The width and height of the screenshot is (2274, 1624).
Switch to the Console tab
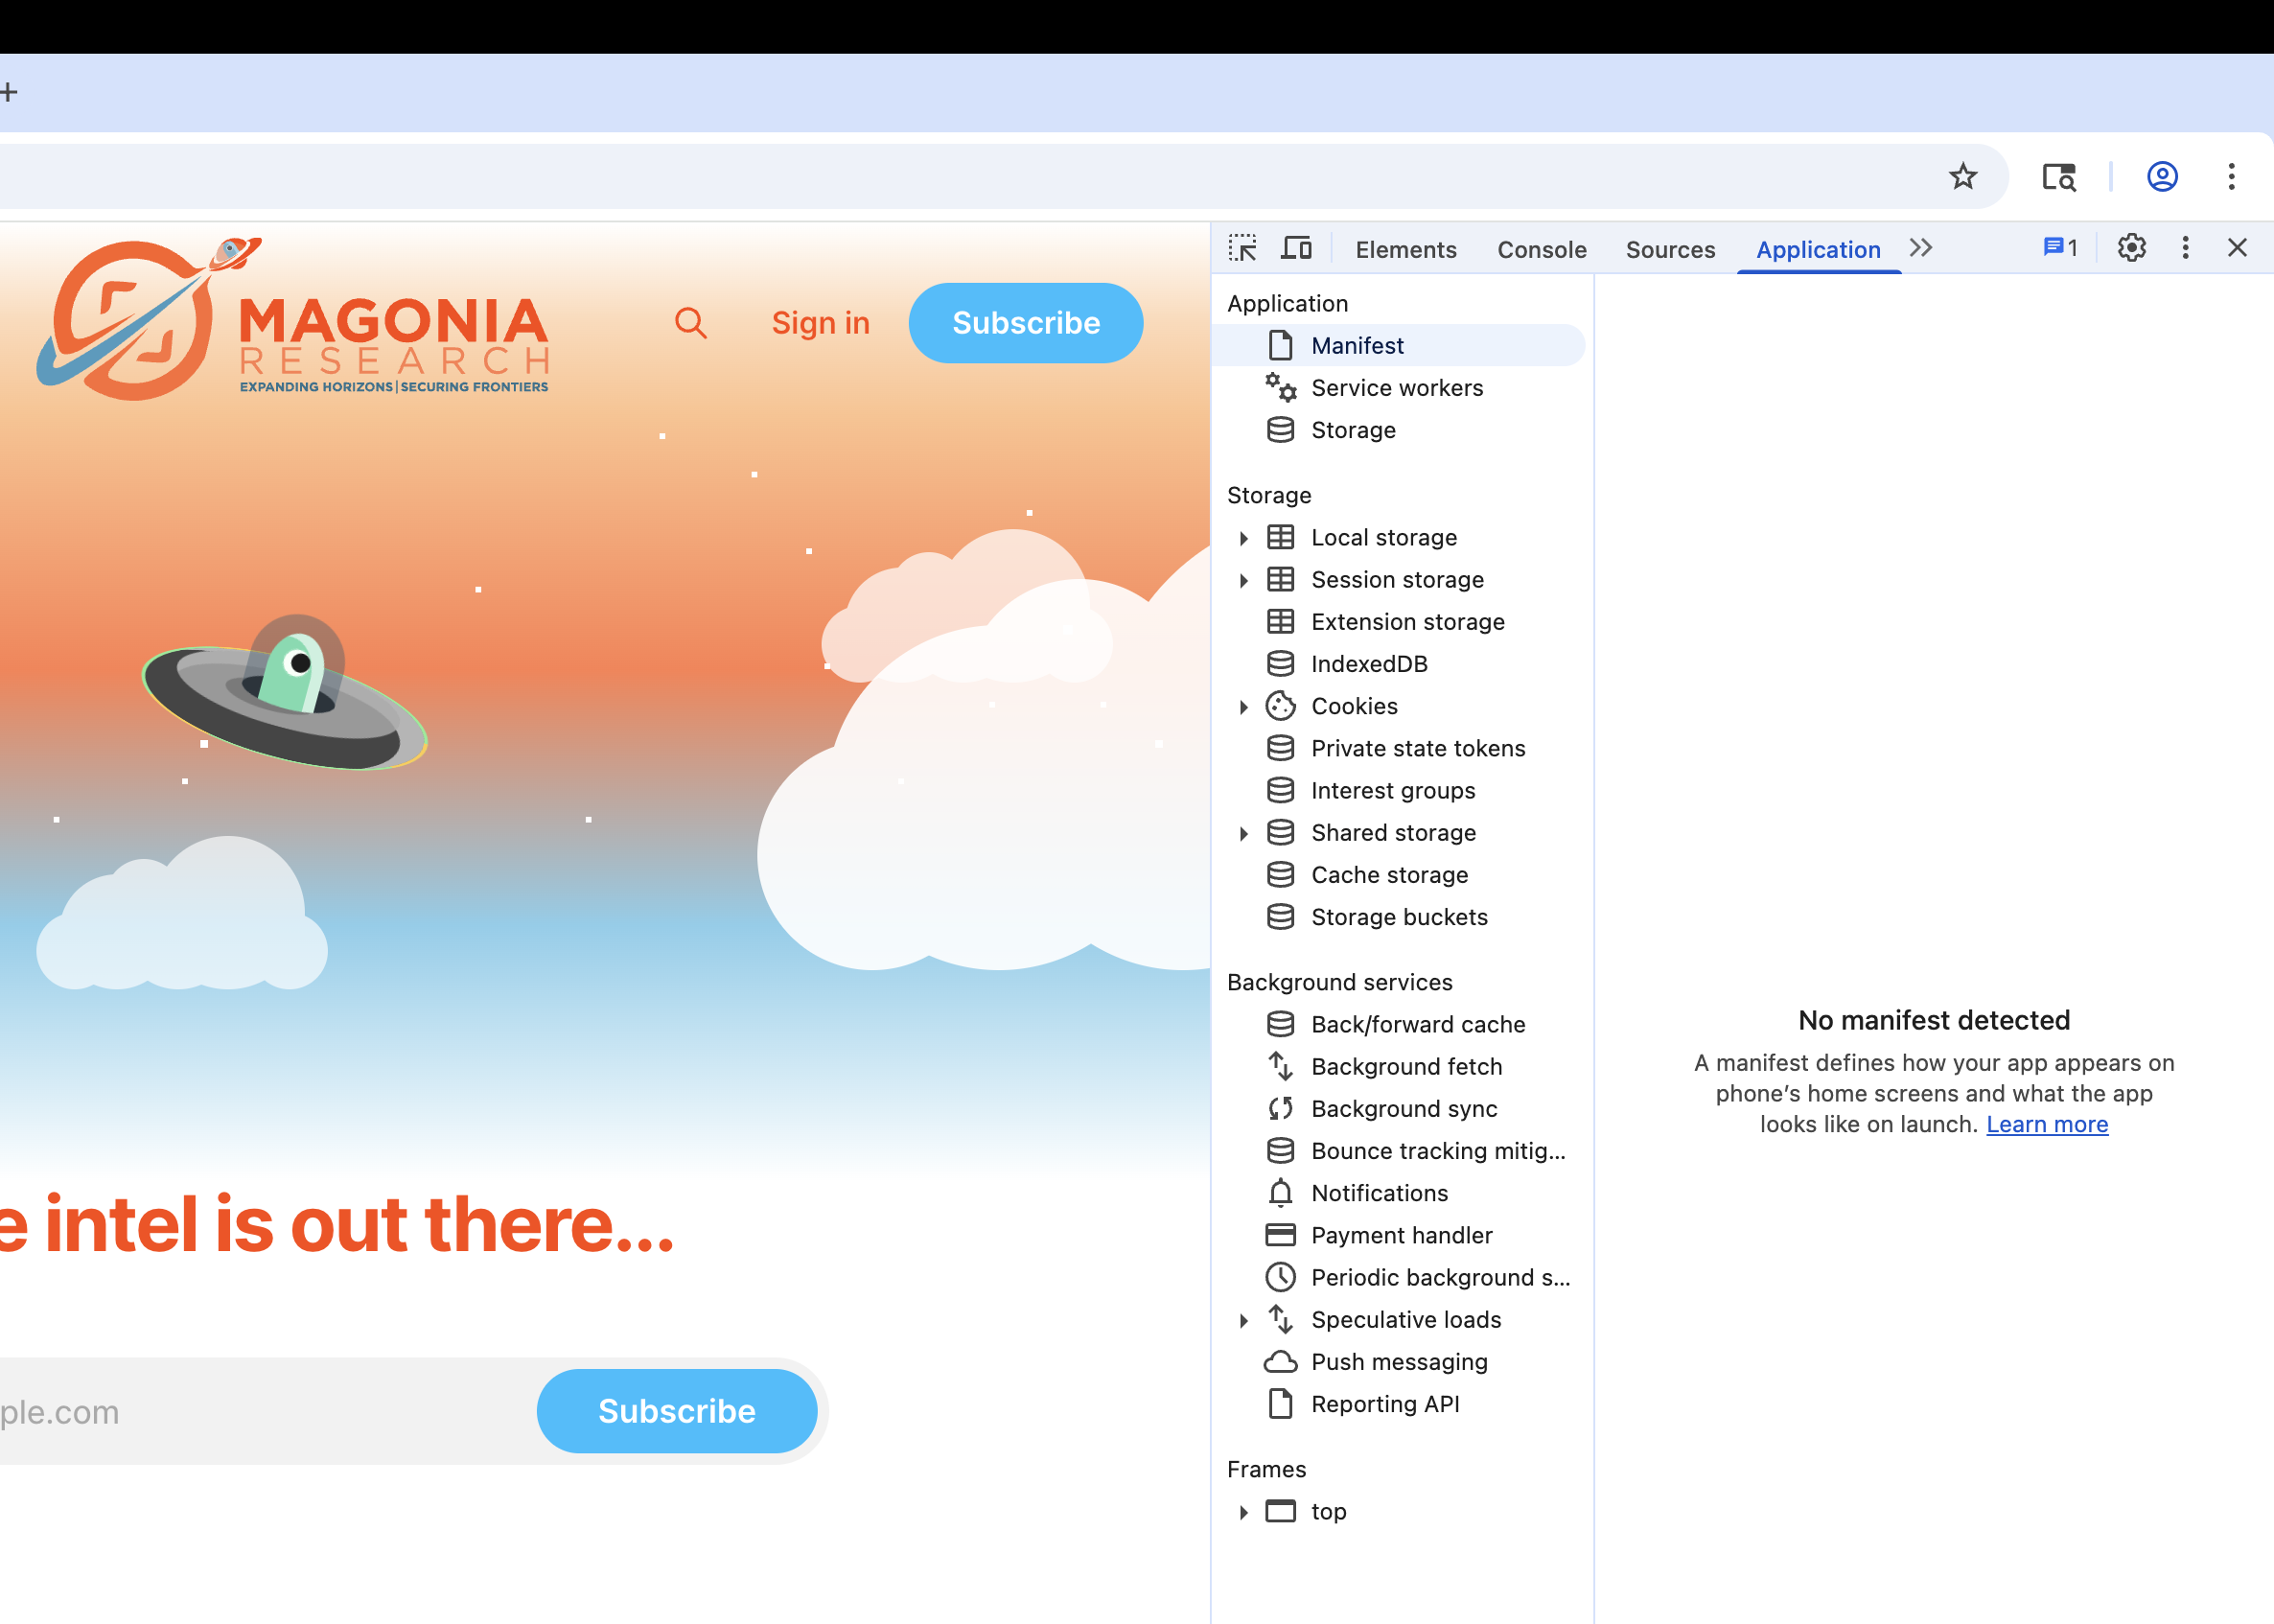coord(1541,250)
